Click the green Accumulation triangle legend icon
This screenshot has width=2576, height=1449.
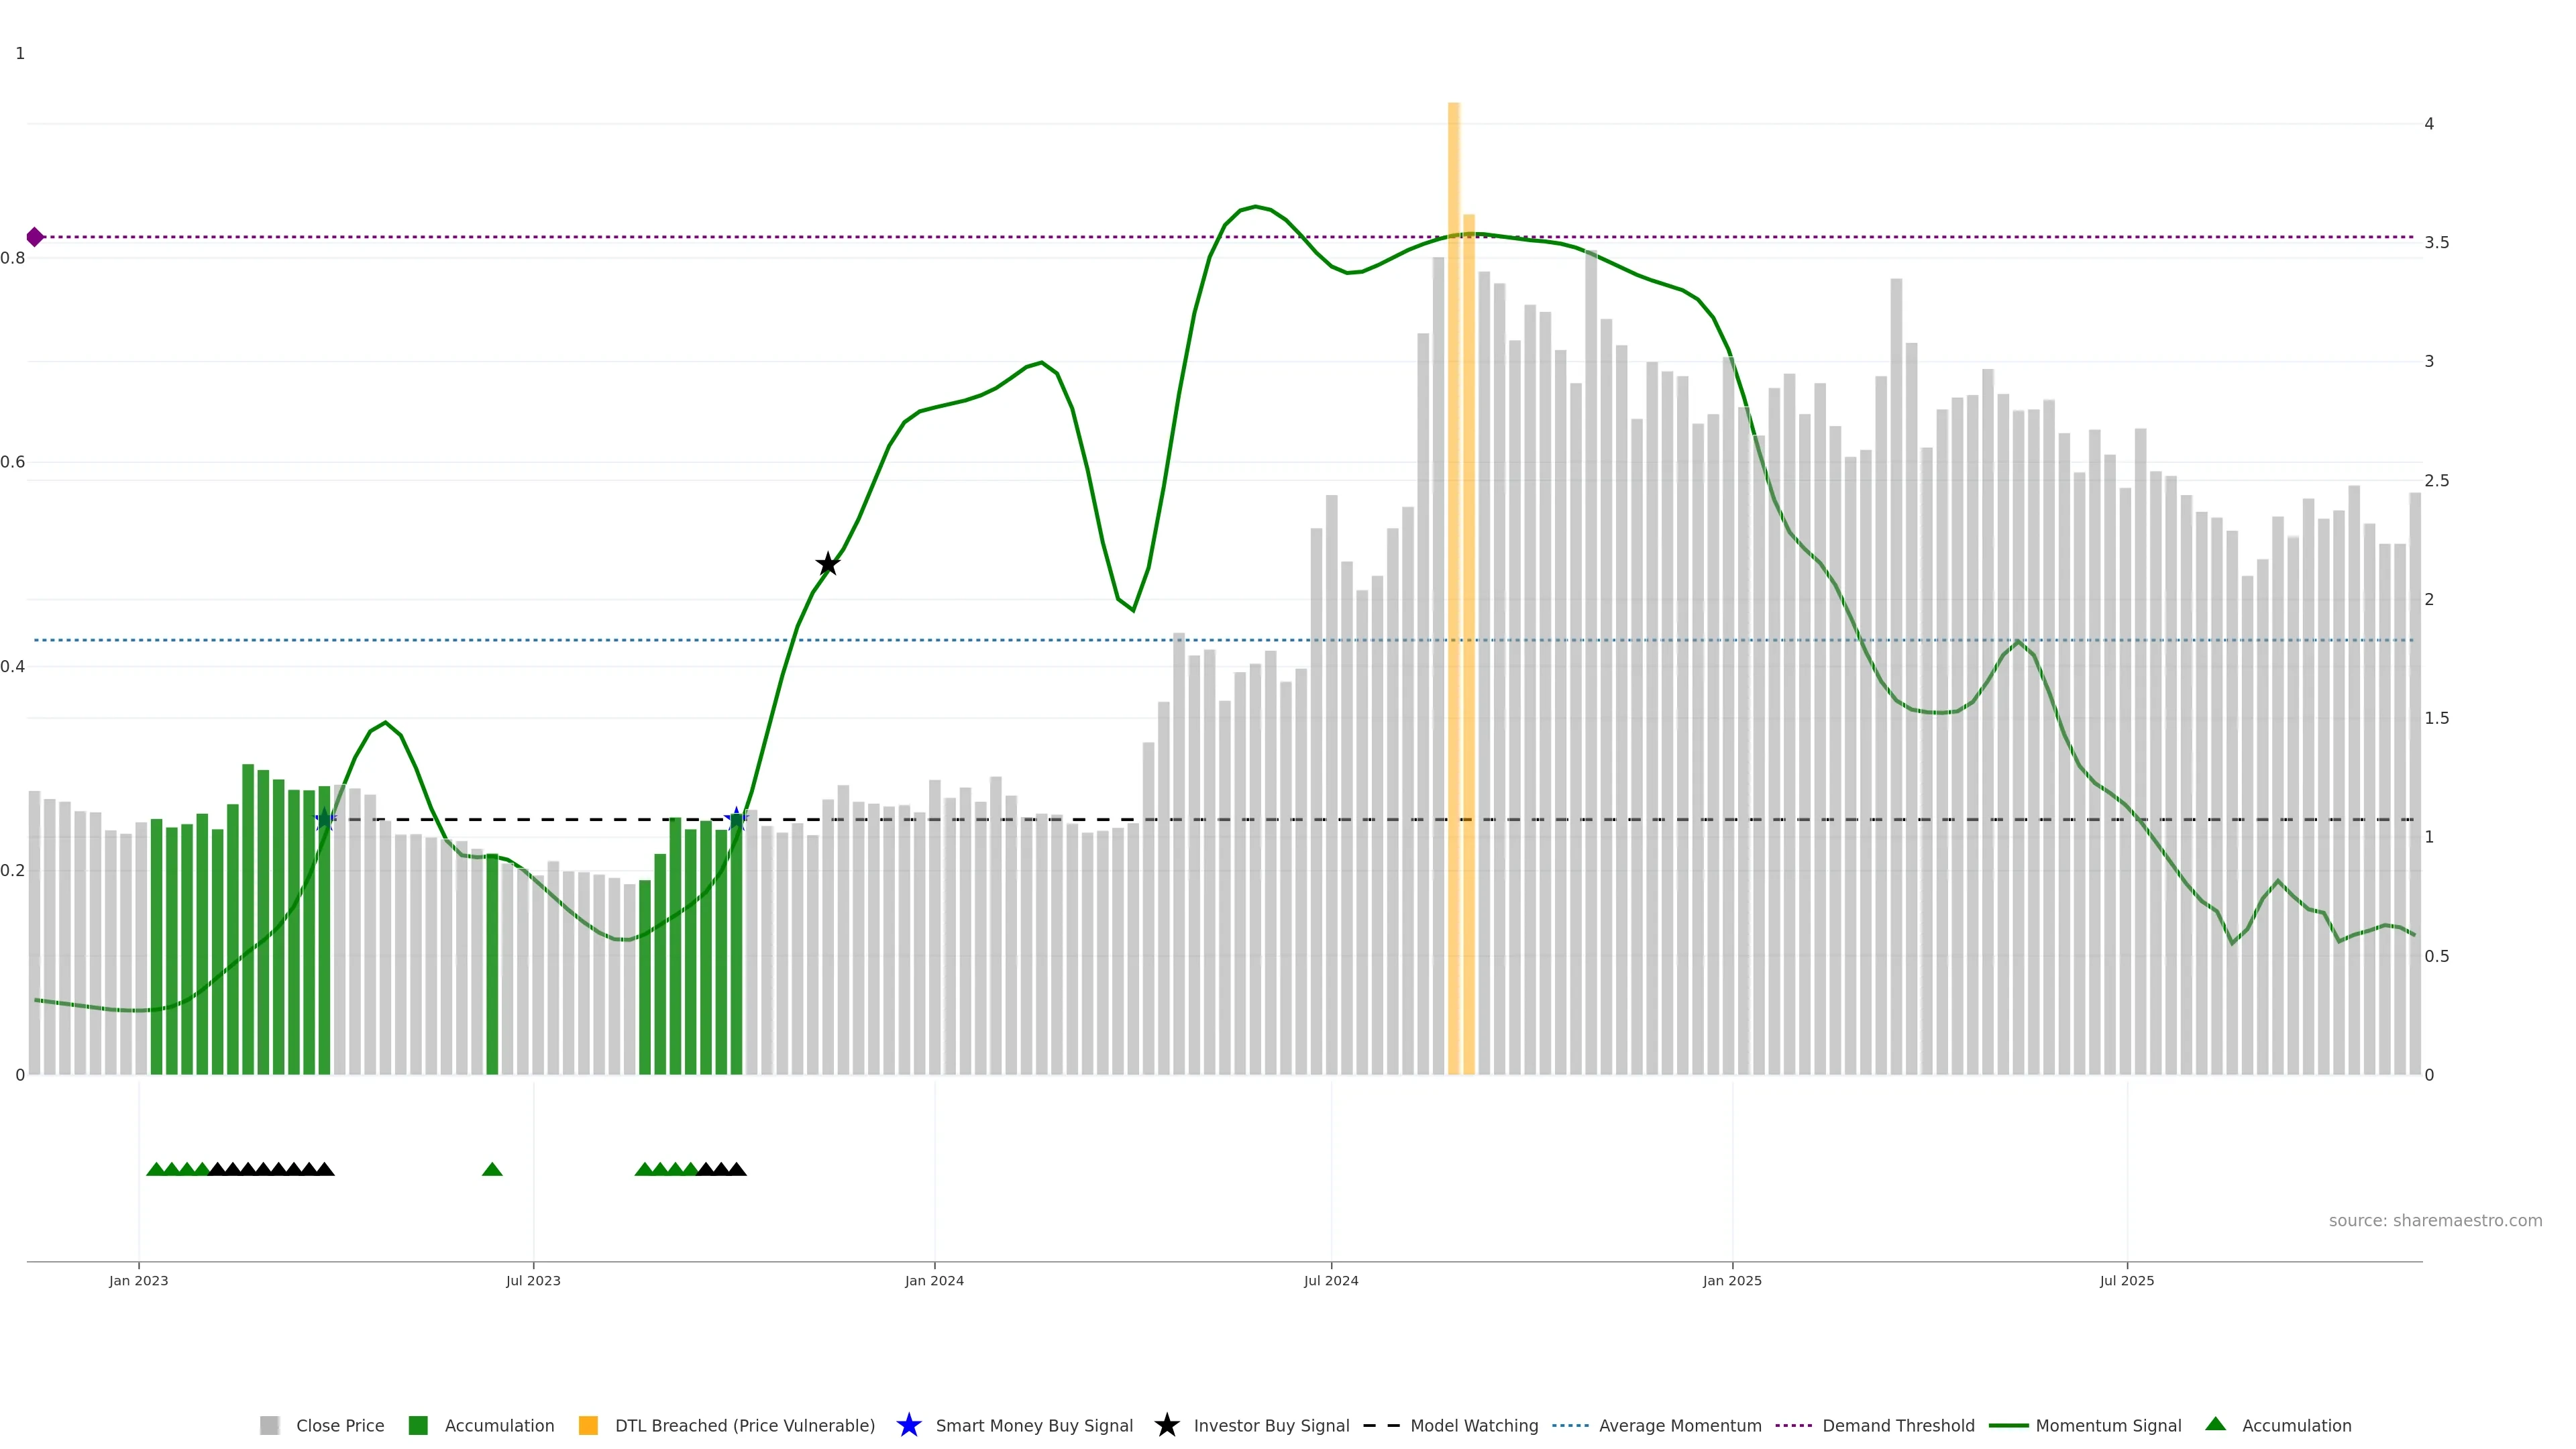coord(2215,1424)
